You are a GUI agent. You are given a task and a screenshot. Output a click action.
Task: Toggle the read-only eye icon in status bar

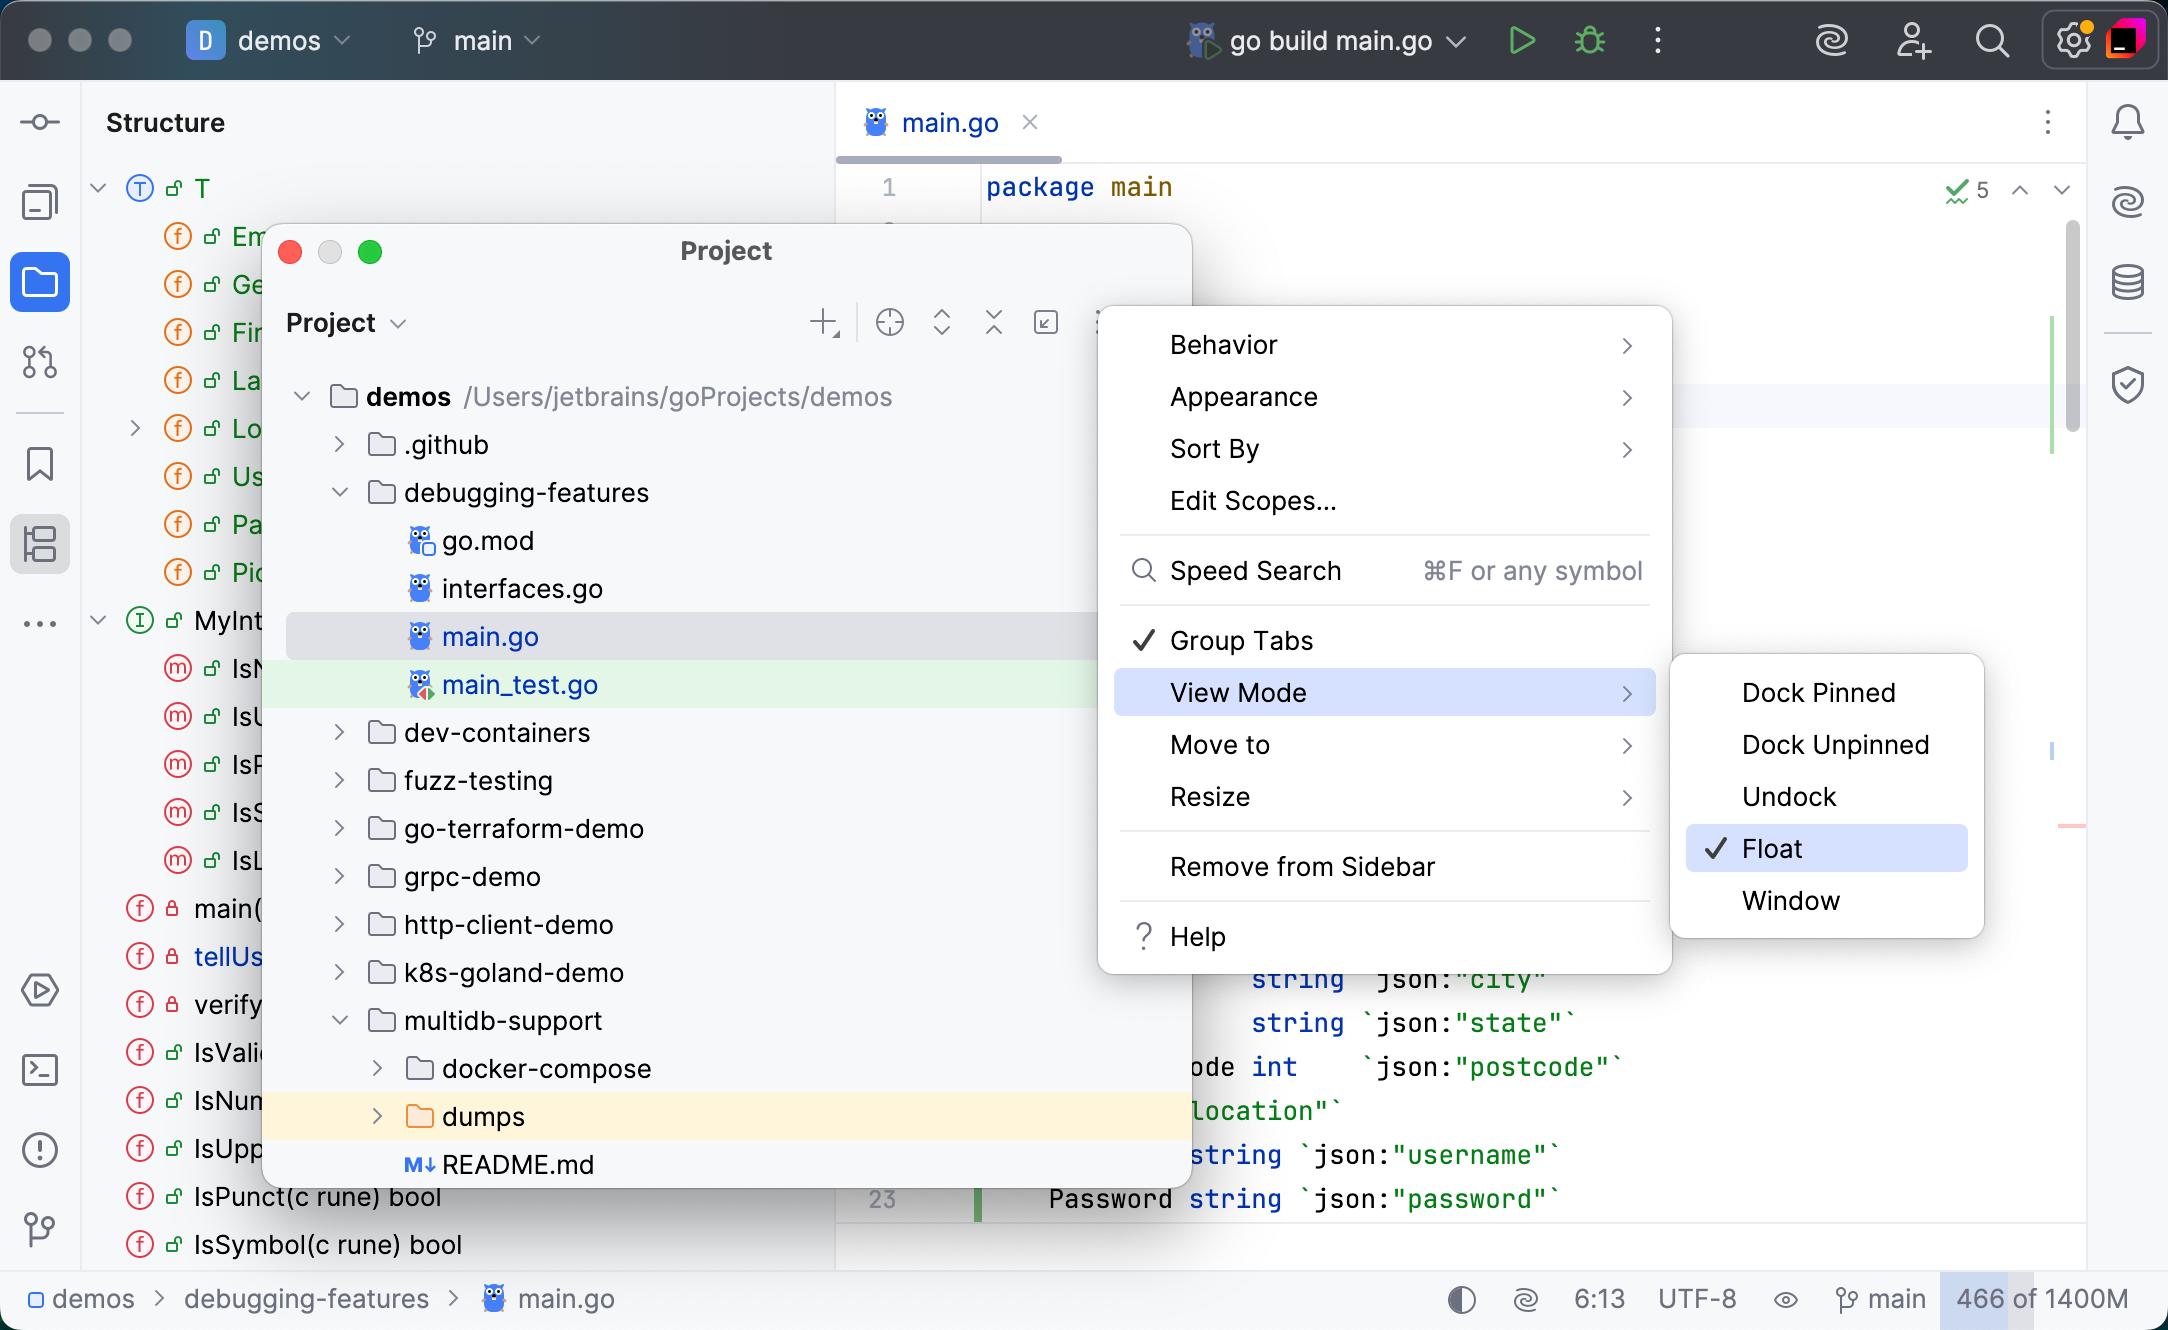(1785, 1300)
